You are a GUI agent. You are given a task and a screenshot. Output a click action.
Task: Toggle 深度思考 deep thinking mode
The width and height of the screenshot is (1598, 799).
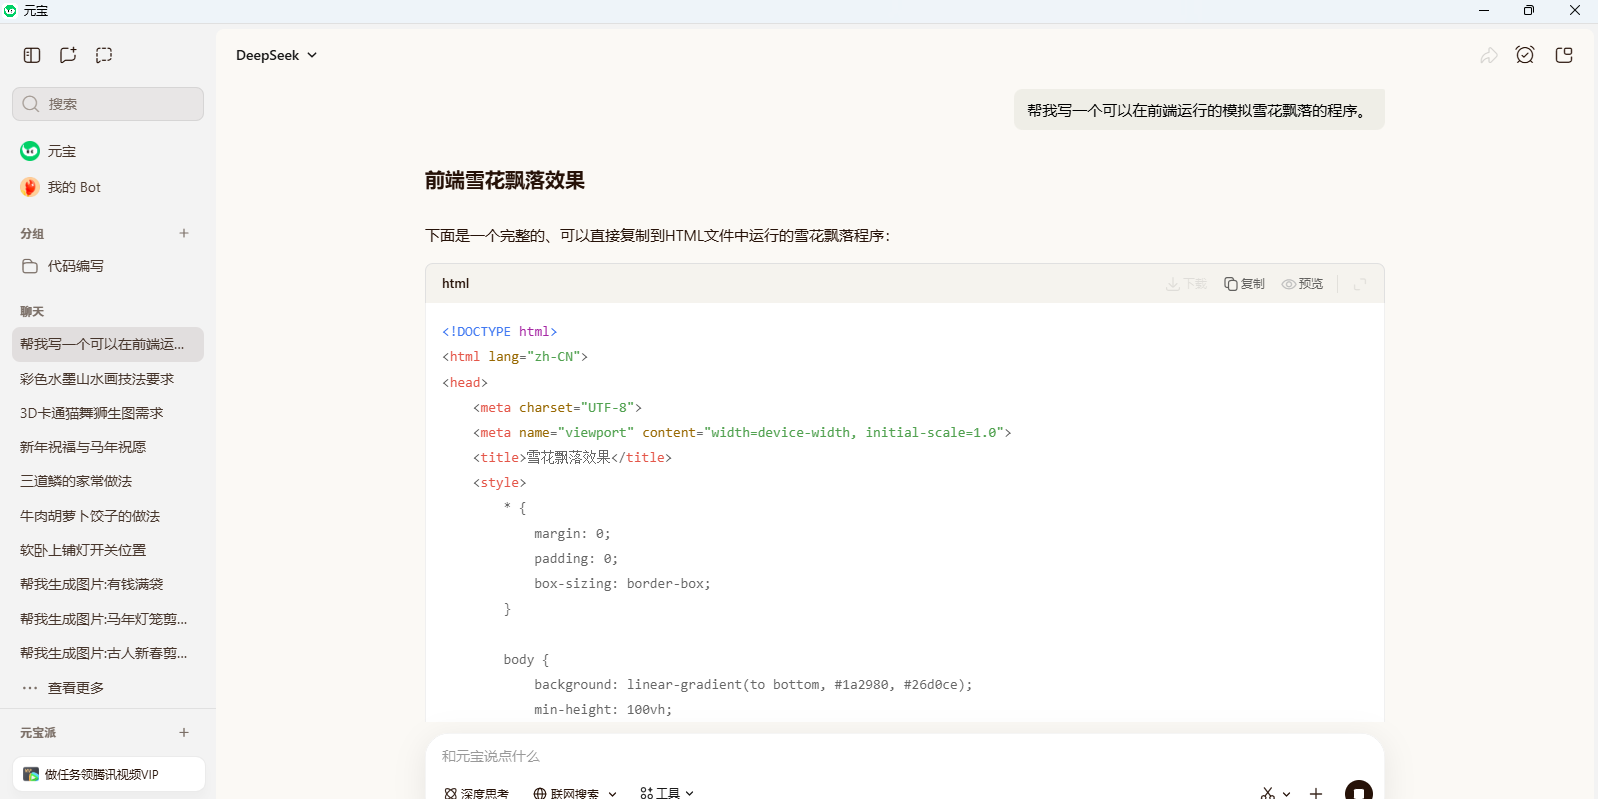[x=477, y=793]
